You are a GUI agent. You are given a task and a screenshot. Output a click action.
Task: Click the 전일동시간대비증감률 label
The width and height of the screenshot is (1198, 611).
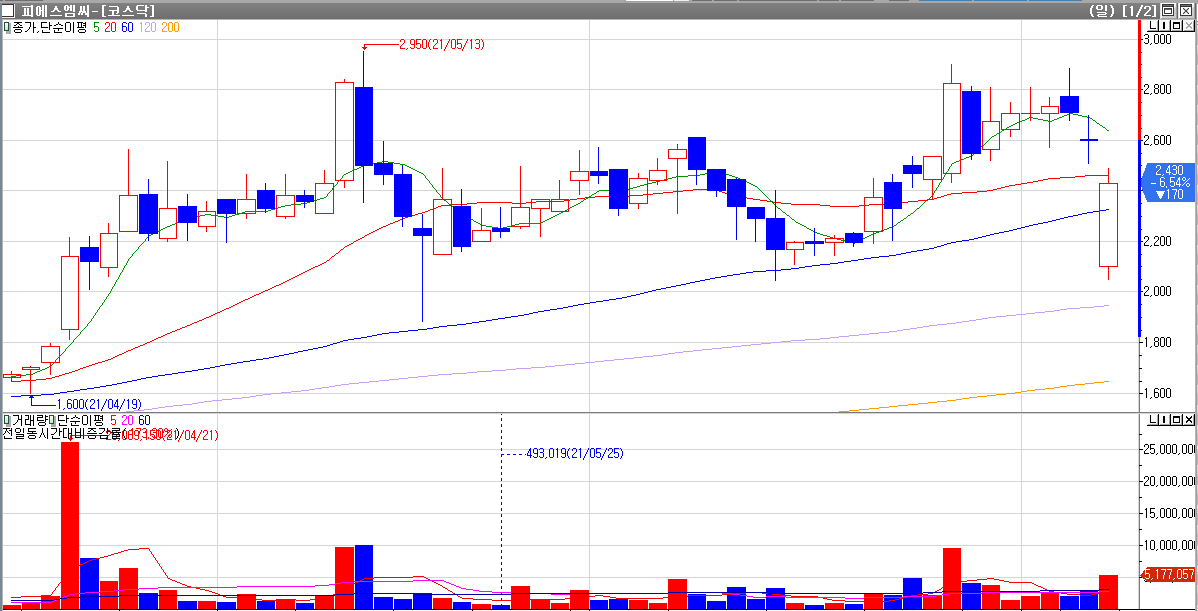click(61, 434)
